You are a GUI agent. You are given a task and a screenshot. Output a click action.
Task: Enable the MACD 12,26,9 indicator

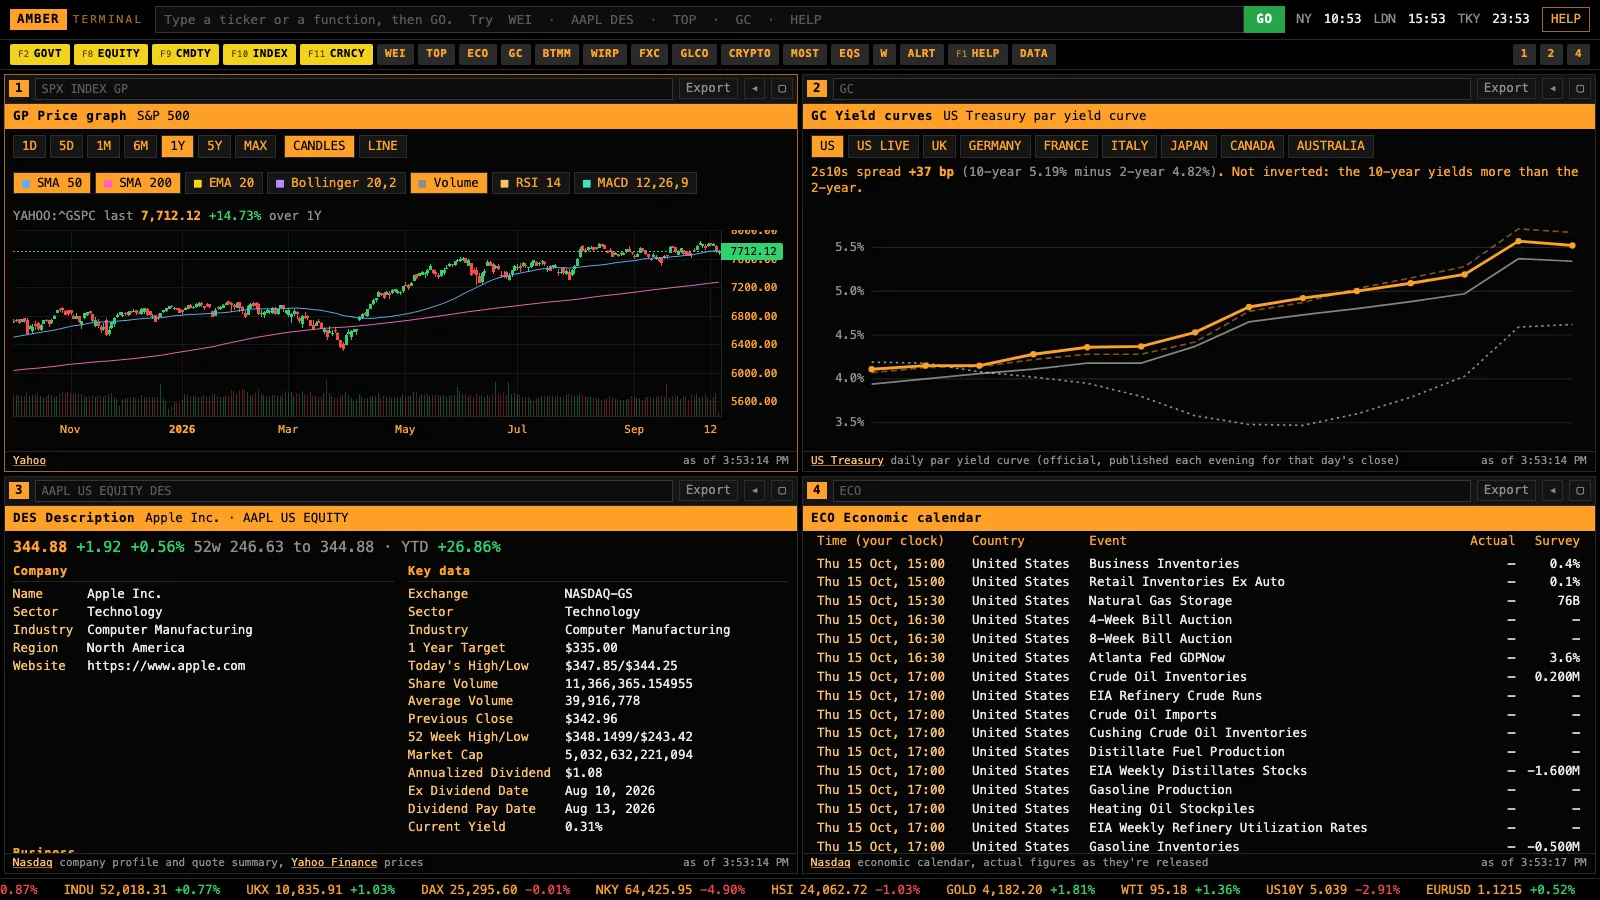click(635, 183)
